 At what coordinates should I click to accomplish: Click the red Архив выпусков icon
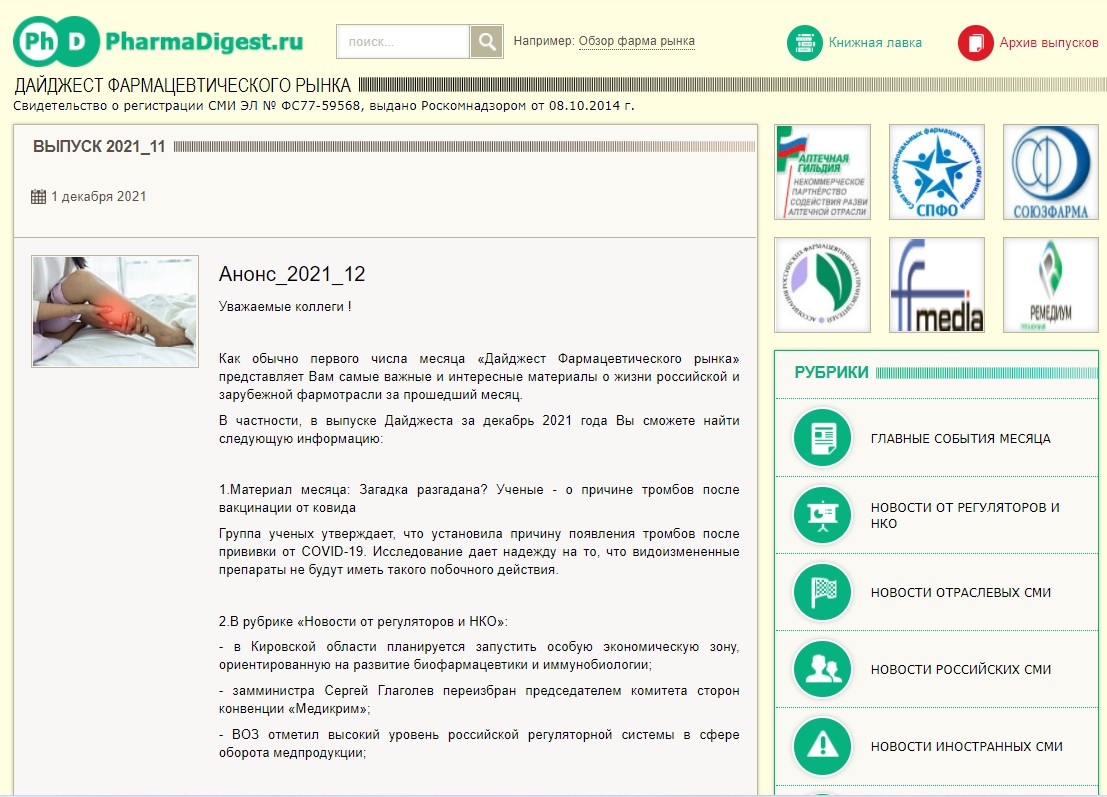pyautogui.click(x=976, y=42)
